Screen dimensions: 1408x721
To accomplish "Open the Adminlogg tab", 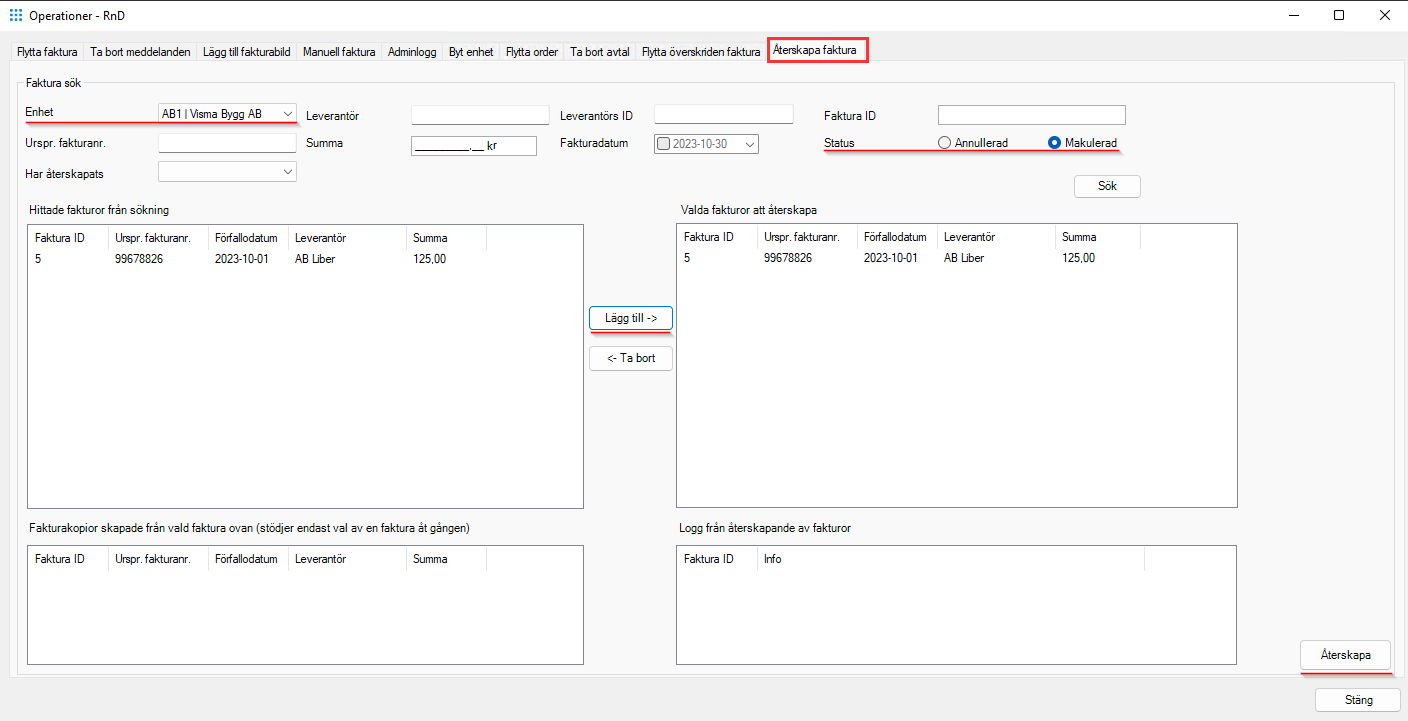I will pos(412,51).
